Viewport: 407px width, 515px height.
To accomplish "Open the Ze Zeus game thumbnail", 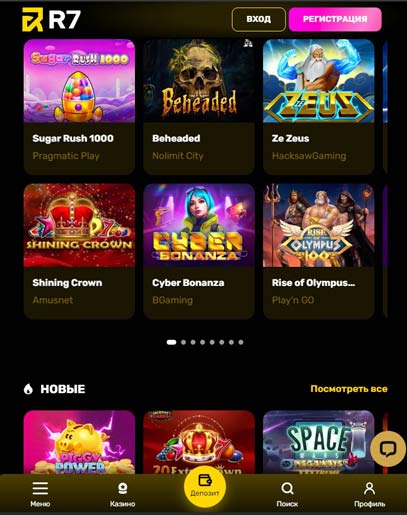I will [x=319, y=81].
